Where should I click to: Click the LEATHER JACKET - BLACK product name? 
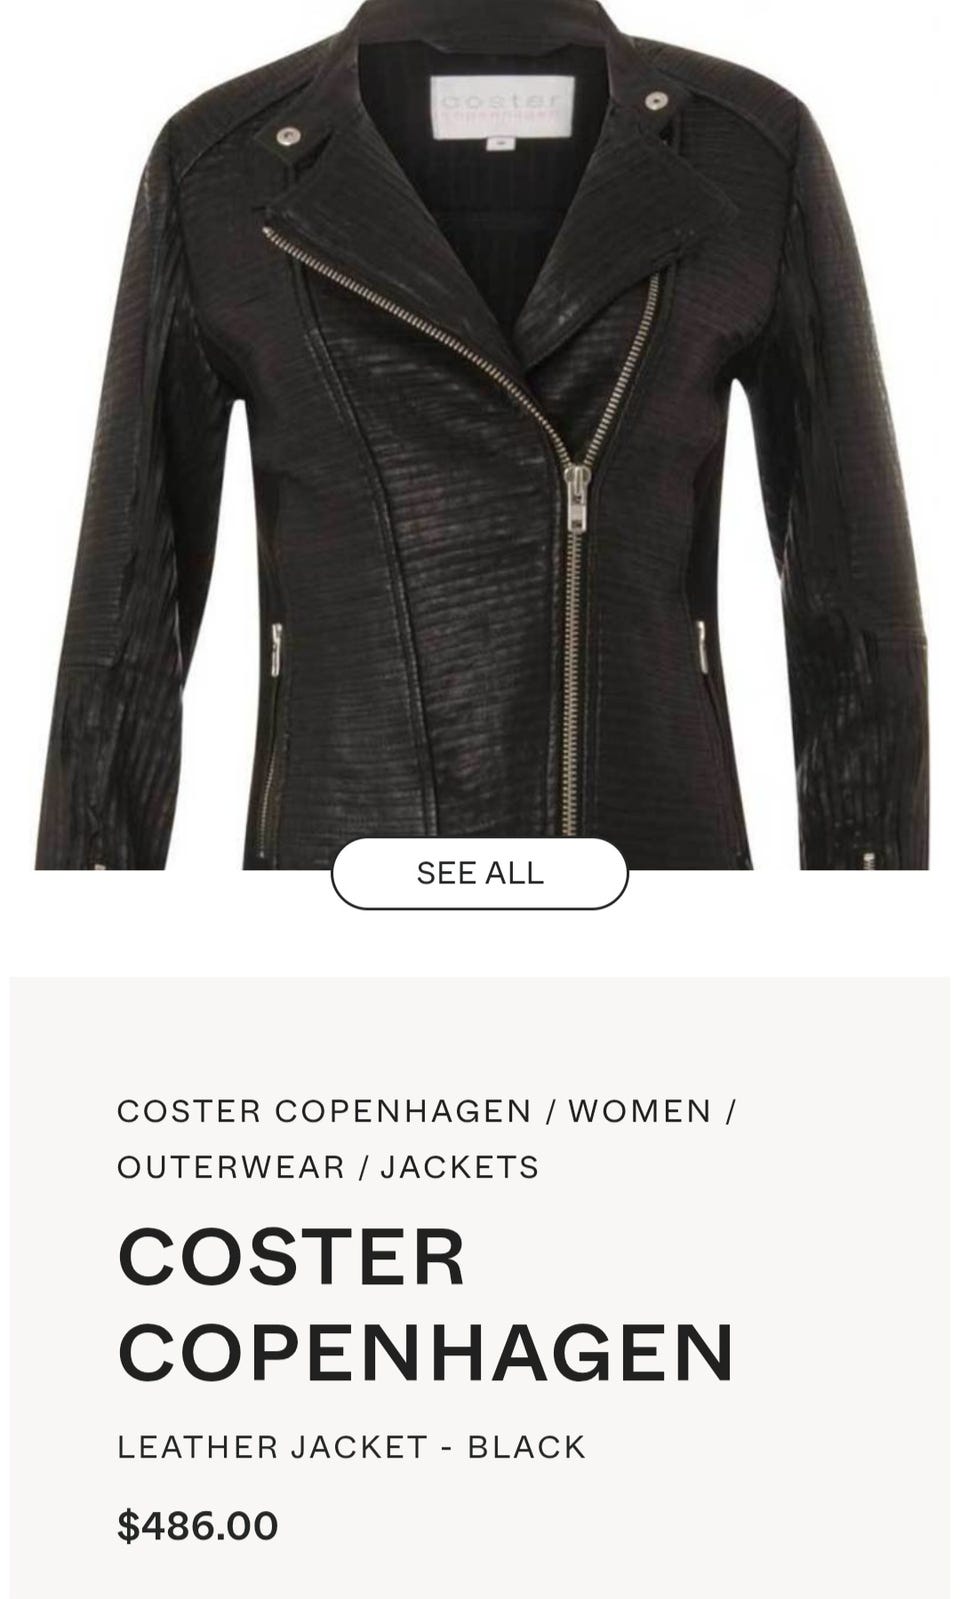351,1447
